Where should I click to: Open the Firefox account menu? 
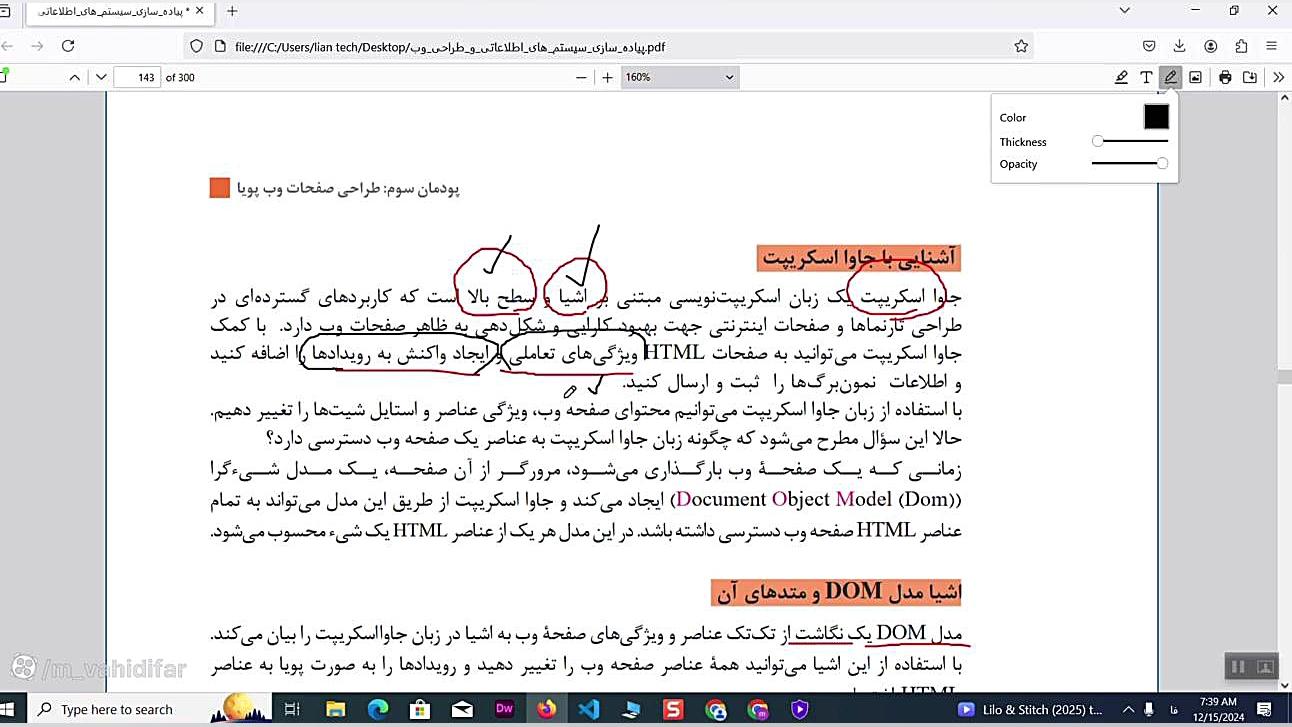click(x=1211, y=46)
